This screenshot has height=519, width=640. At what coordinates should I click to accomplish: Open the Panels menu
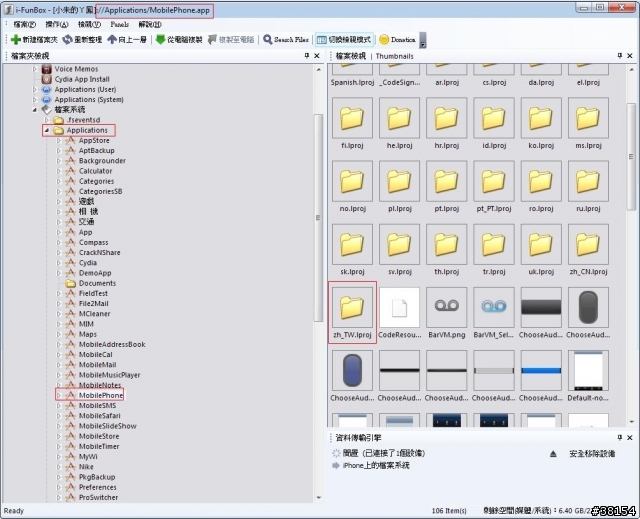[x=119, y=24]
